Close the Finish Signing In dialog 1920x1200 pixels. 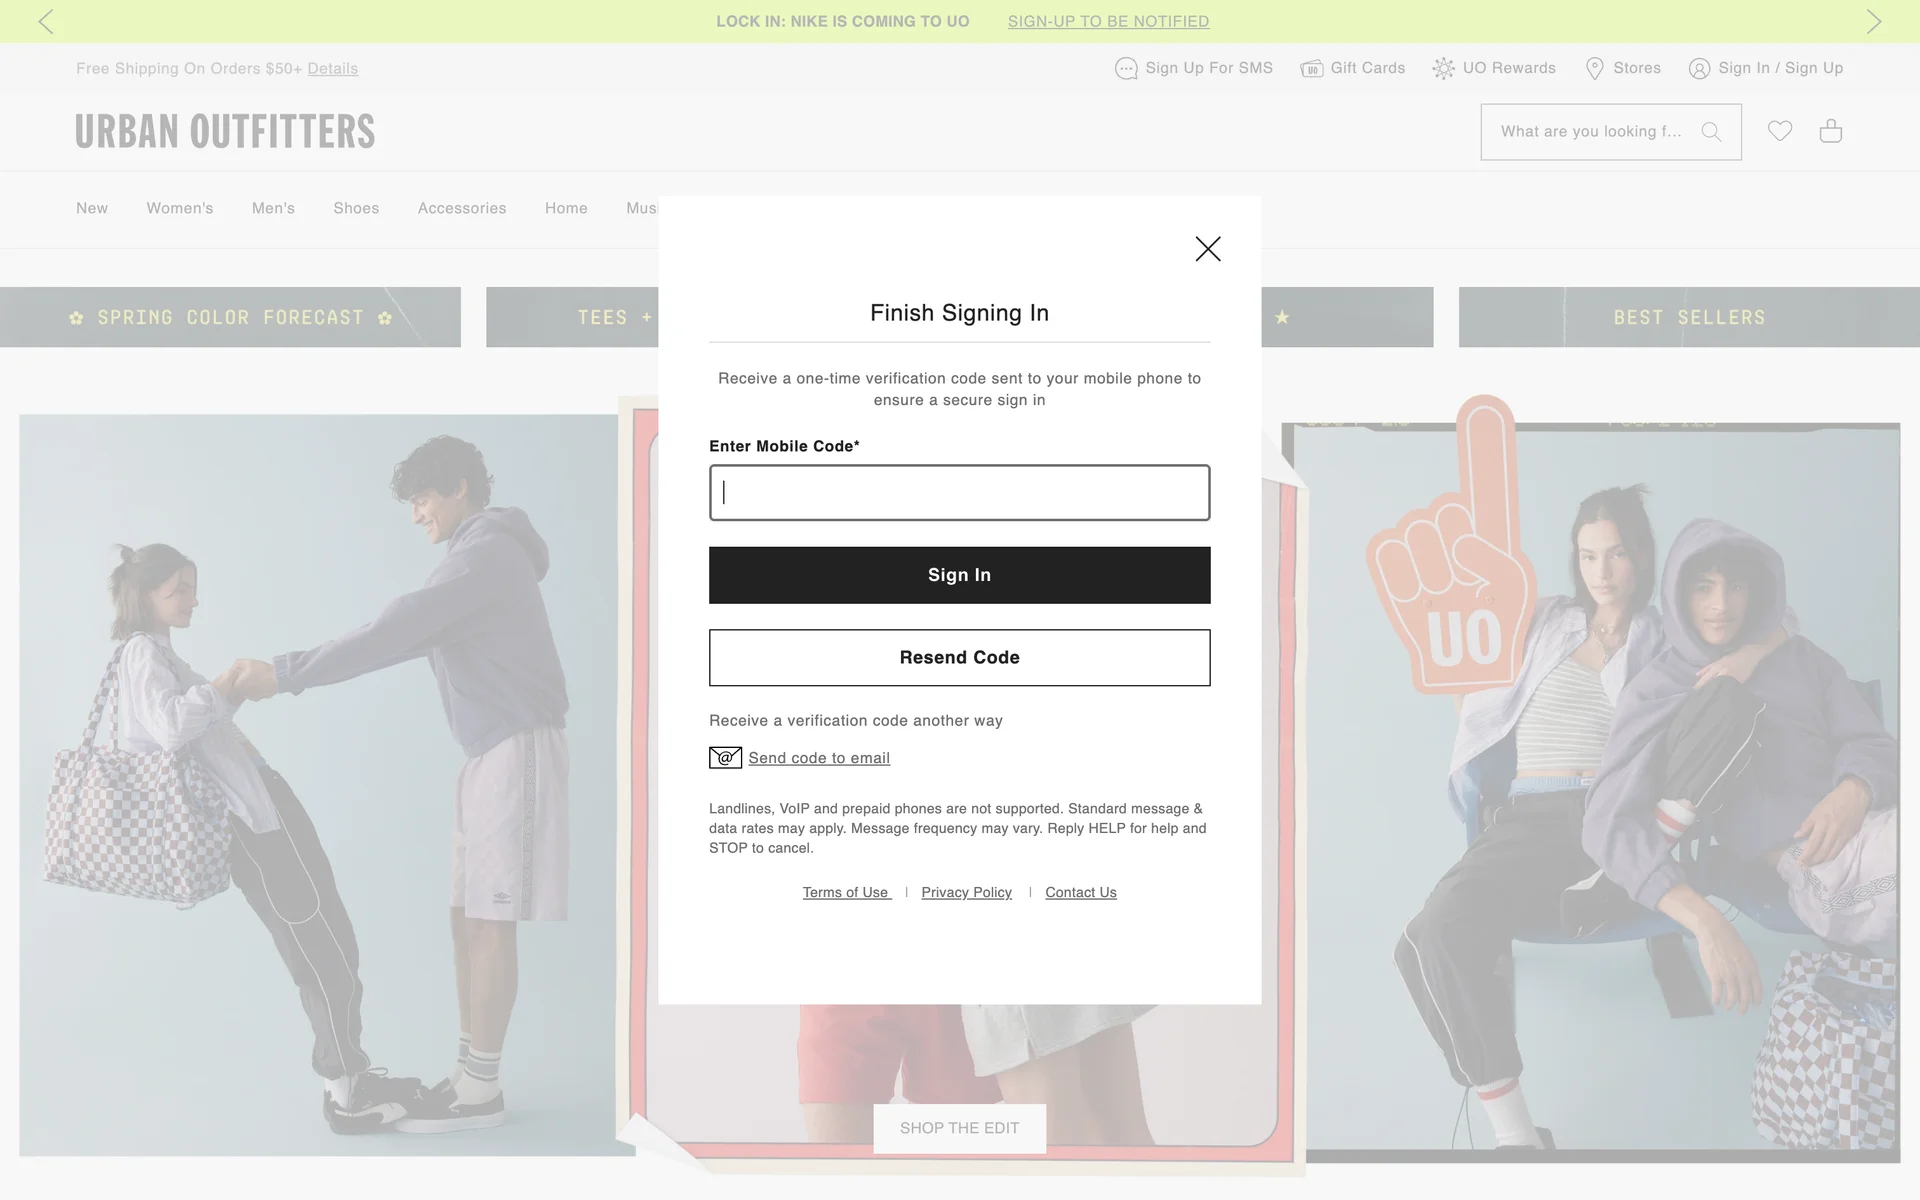pyautogui.click(x=1208, y=249)
